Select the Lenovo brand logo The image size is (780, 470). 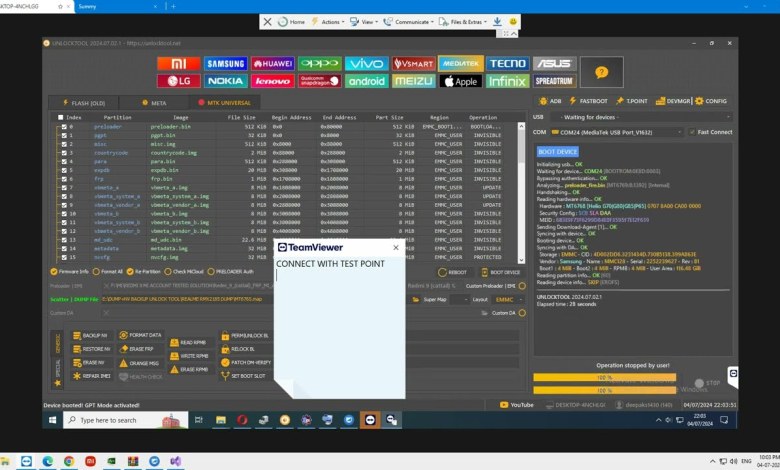coord(273,81)
